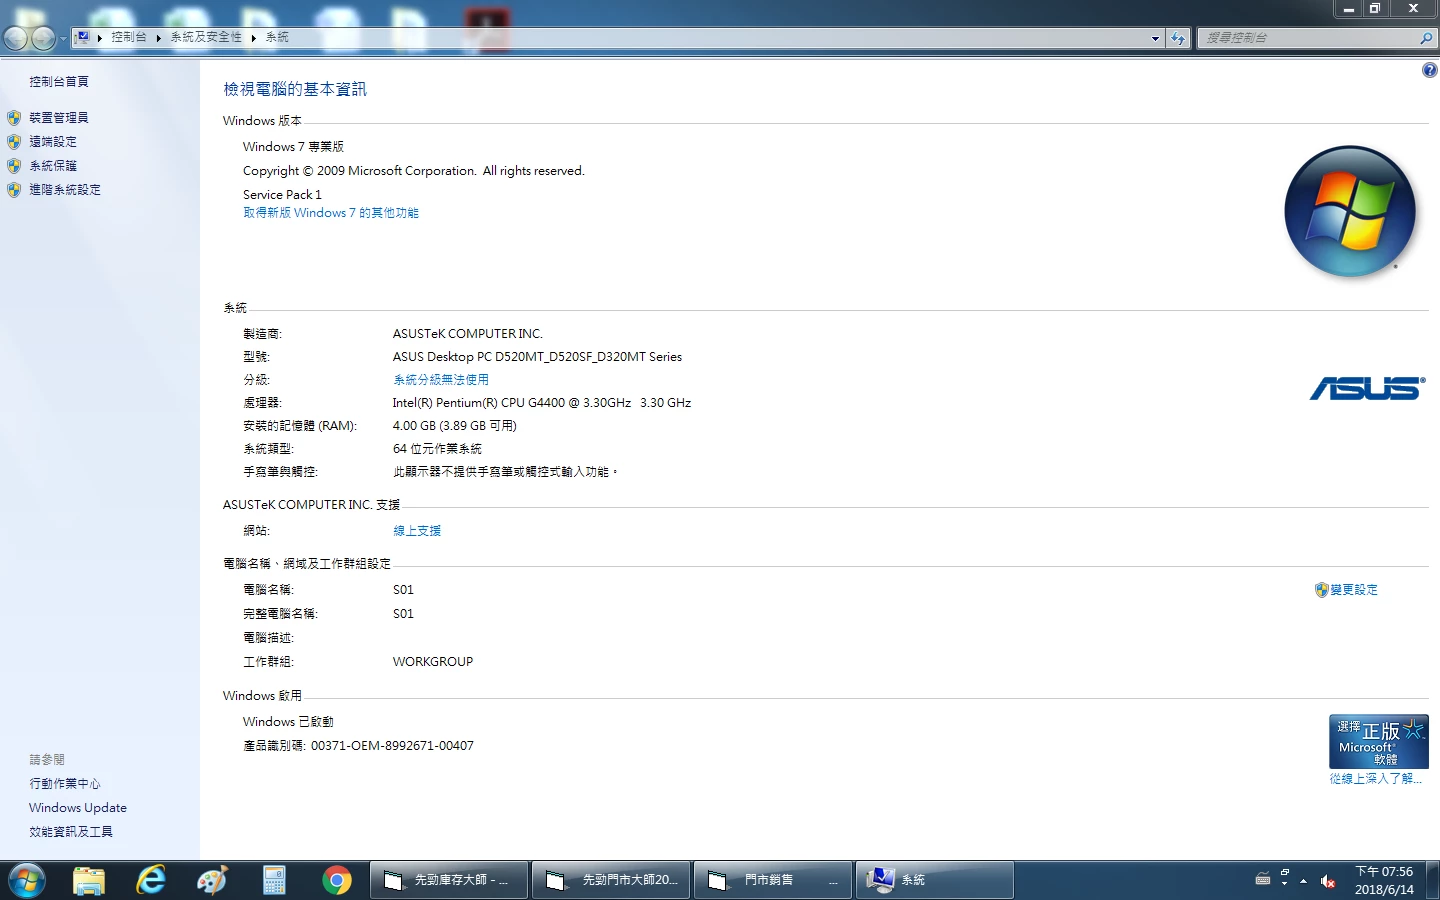Click the Back navigation arrow button
Image resolution: width=1440 pixels, height=900 pixels.
coord(16,38)
